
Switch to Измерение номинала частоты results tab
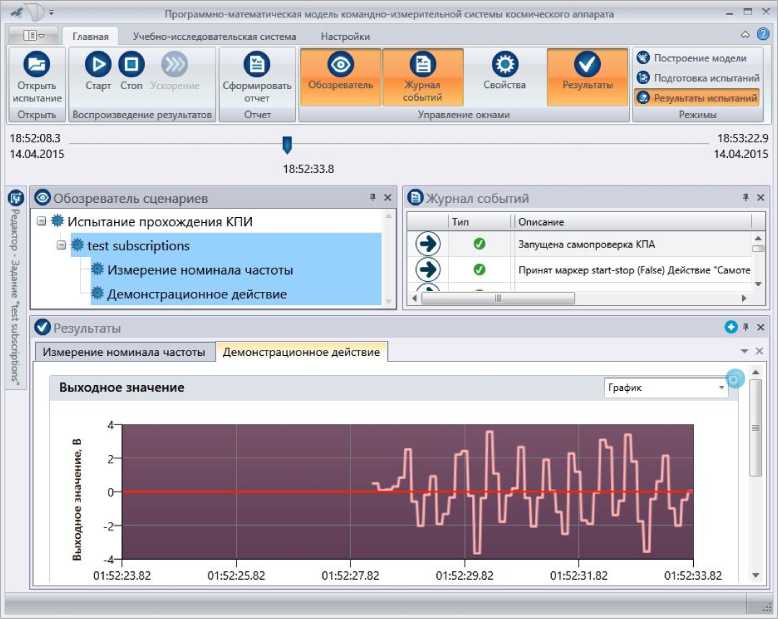click(x=125, y=352)
